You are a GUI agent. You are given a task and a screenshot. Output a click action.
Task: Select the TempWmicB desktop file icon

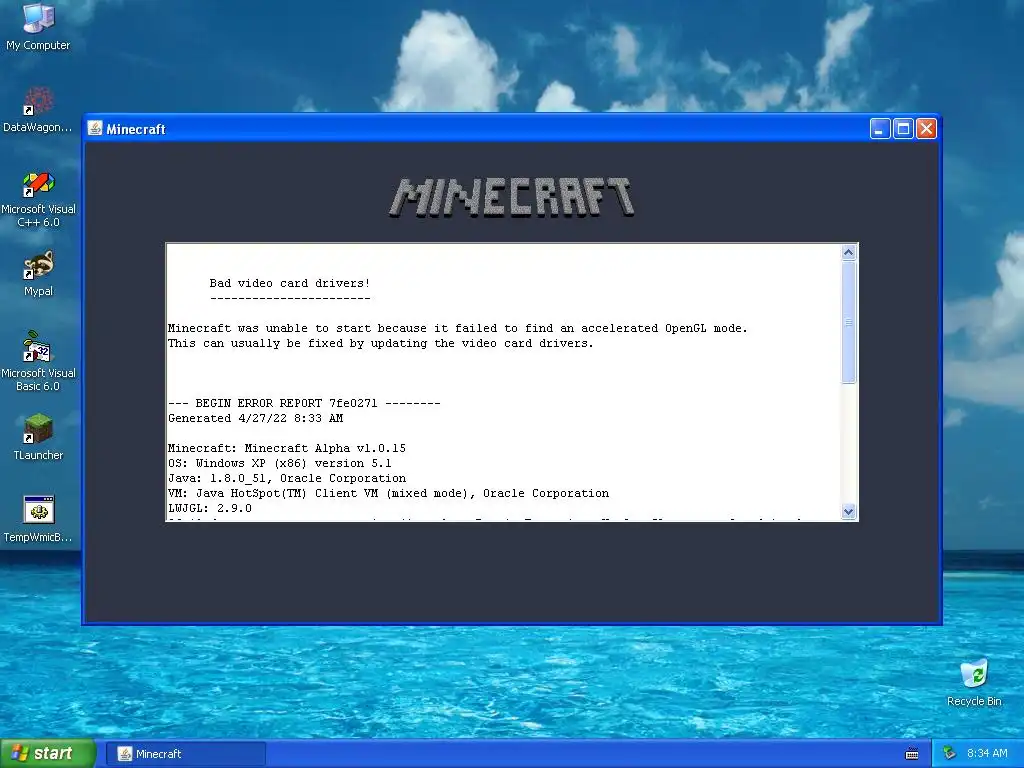pos(38,519)
